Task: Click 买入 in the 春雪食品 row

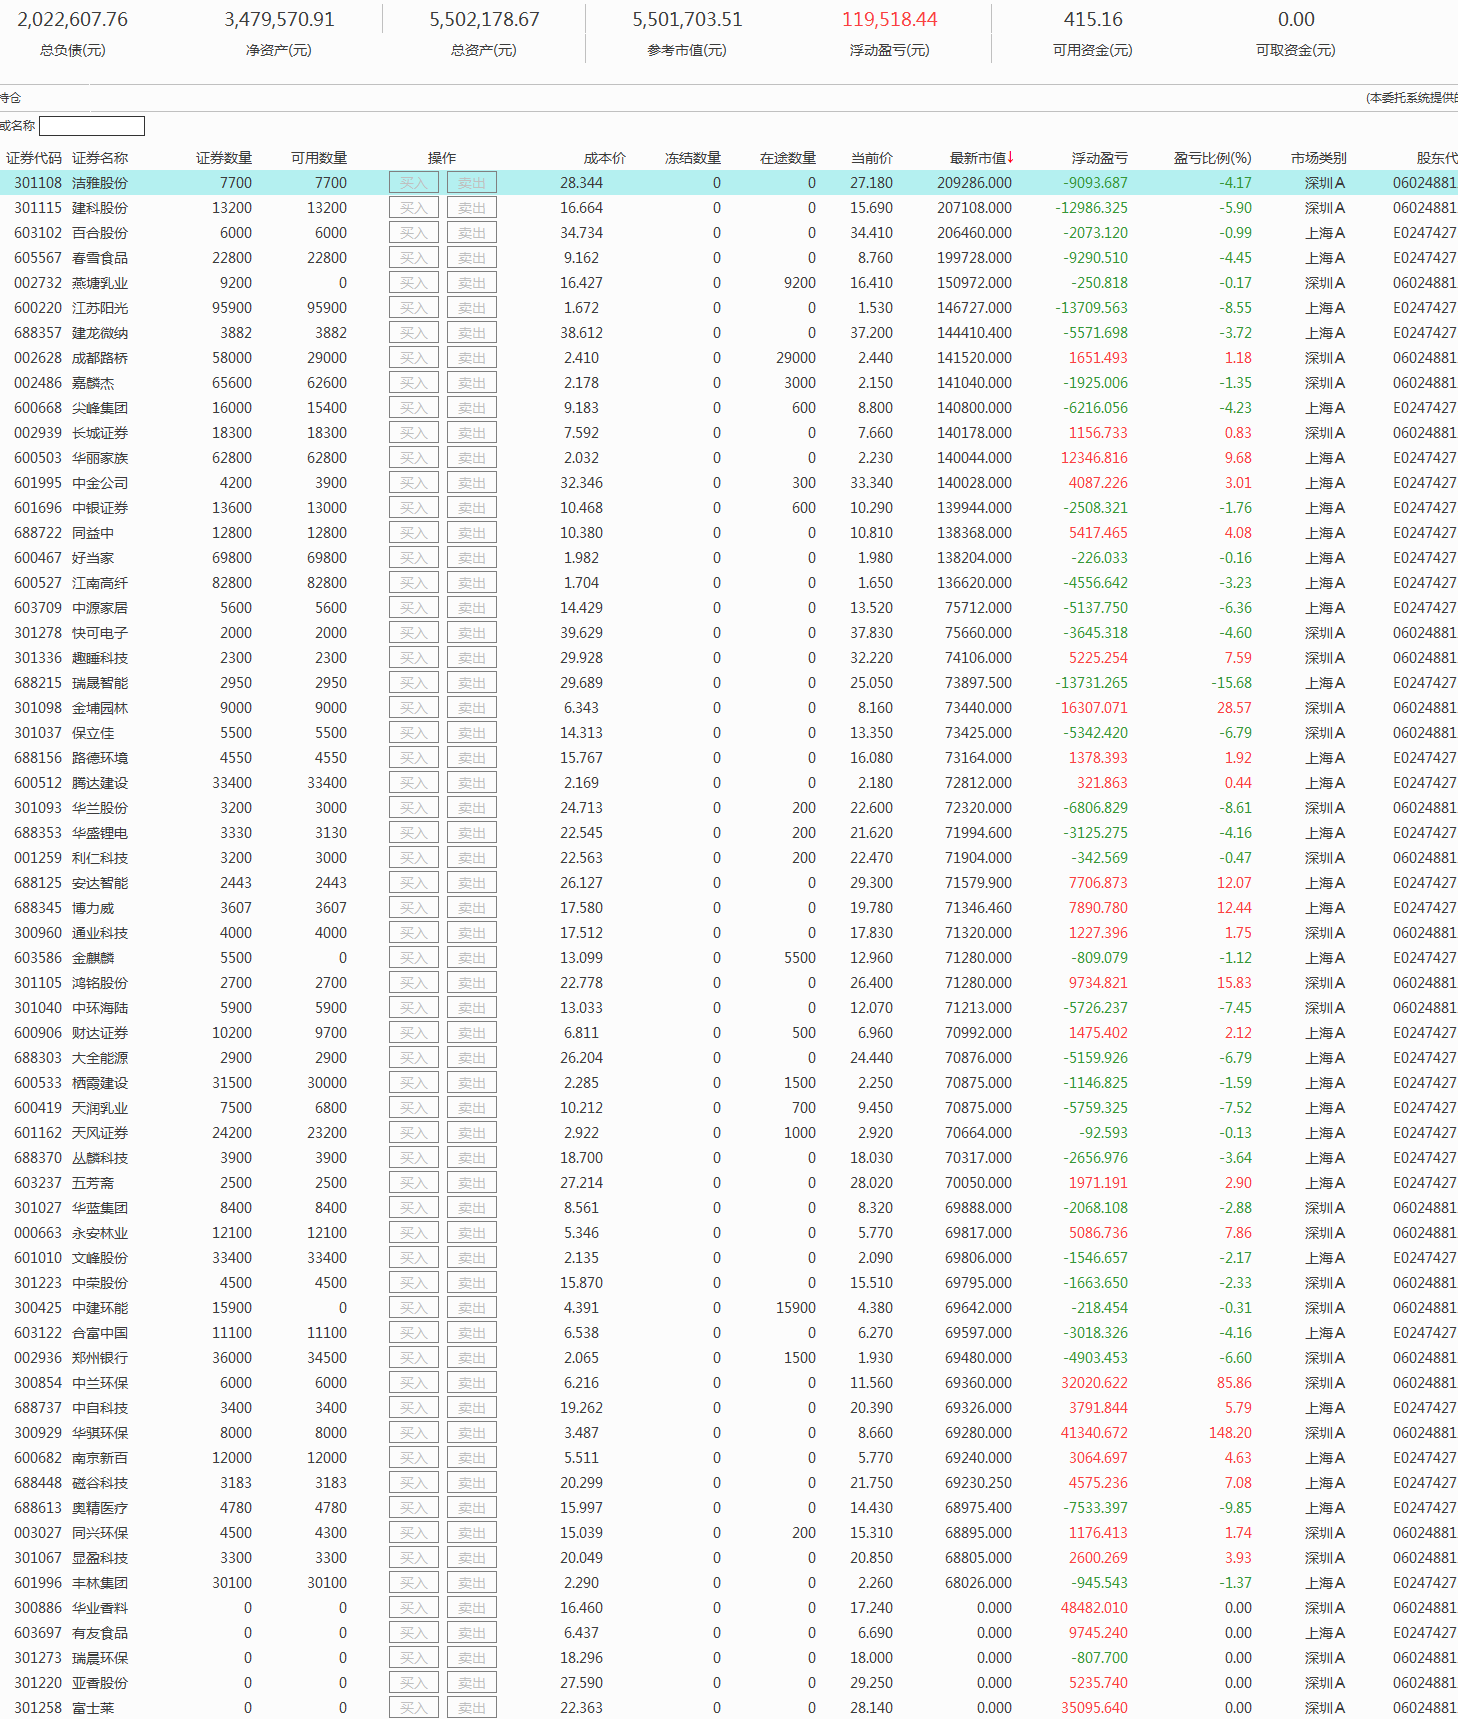Action: (414, 258)
